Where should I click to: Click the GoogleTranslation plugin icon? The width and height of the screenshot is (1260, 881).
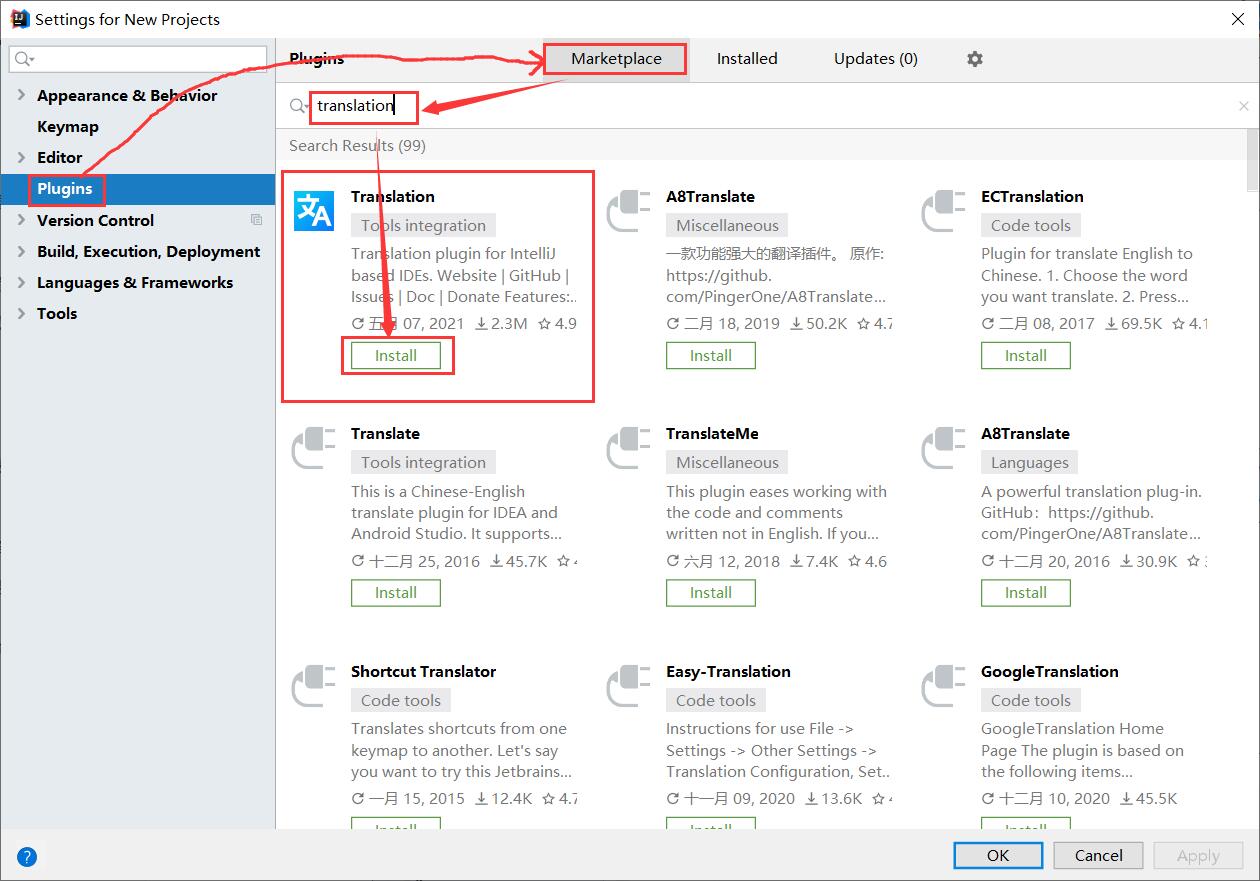[x=944, y=686]
